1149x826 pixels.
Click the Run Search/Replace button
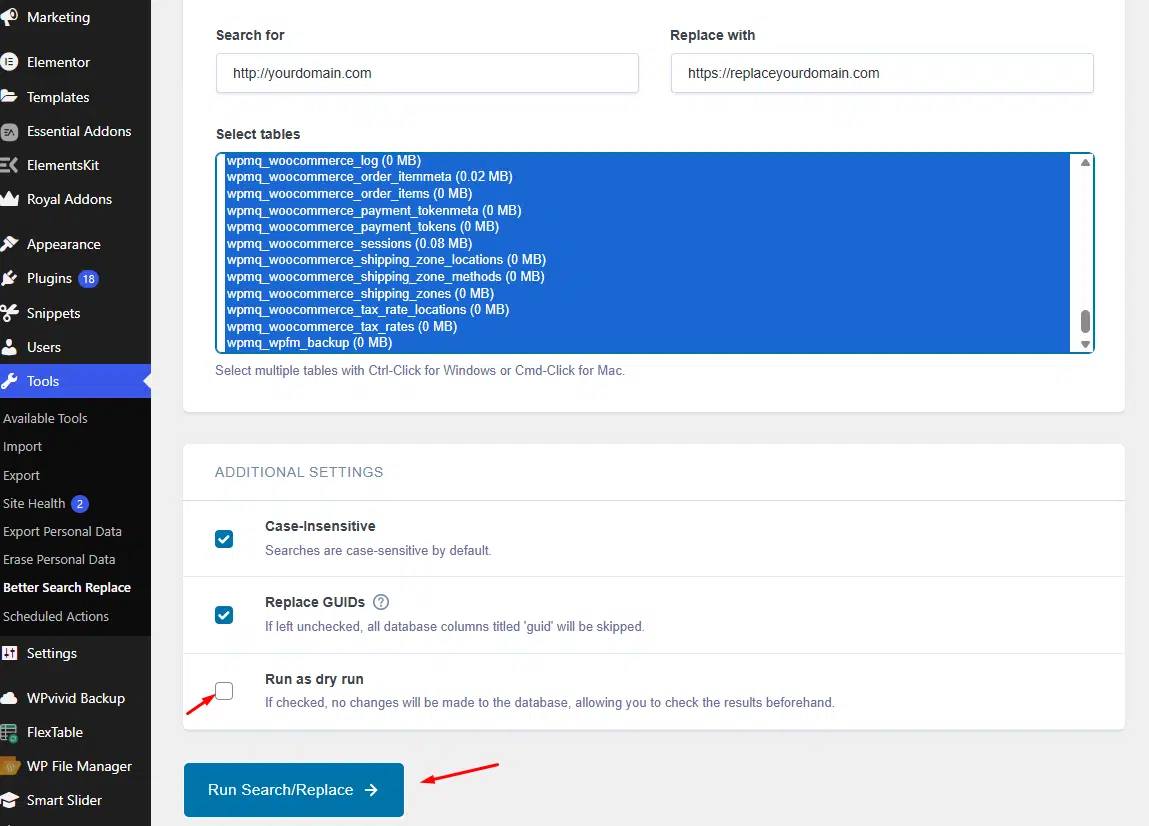coord(294,789)
